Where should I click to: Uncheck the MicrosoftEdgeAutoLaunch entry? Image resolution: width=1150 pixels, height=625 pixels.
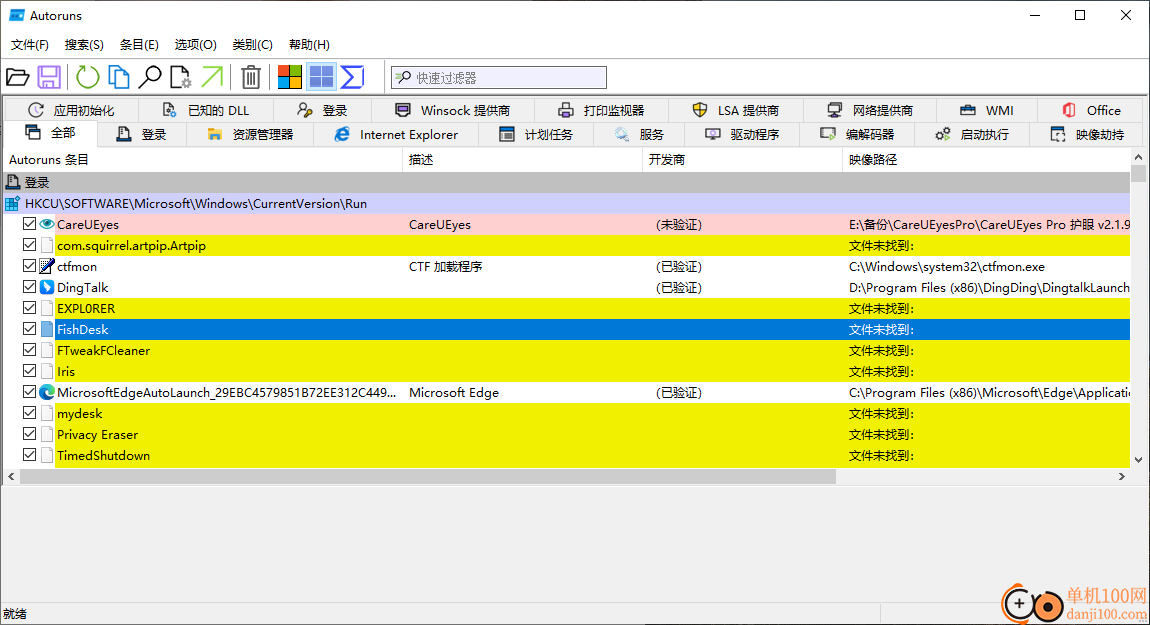29,392
